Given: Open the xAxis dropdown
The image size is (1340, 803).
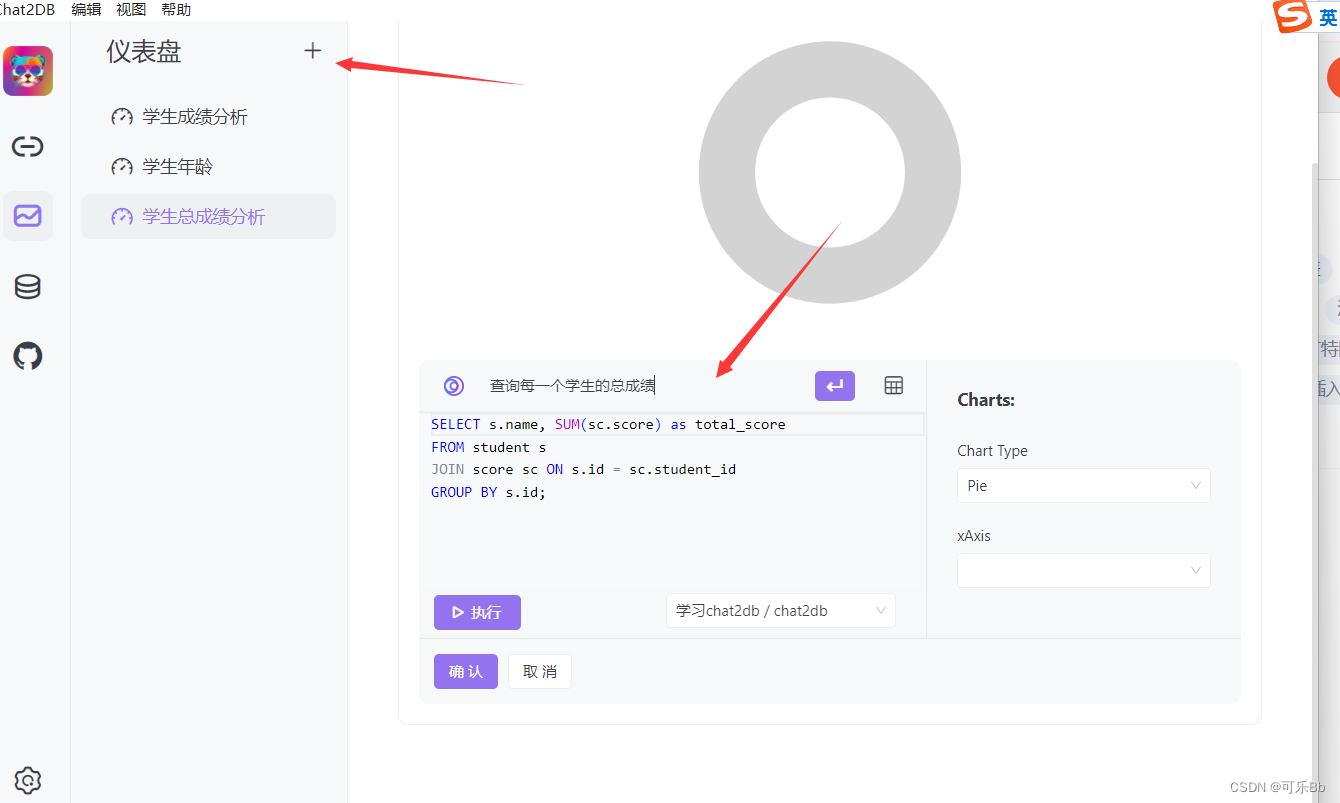Looking at the screenshot, I should tap(1084, 571).
